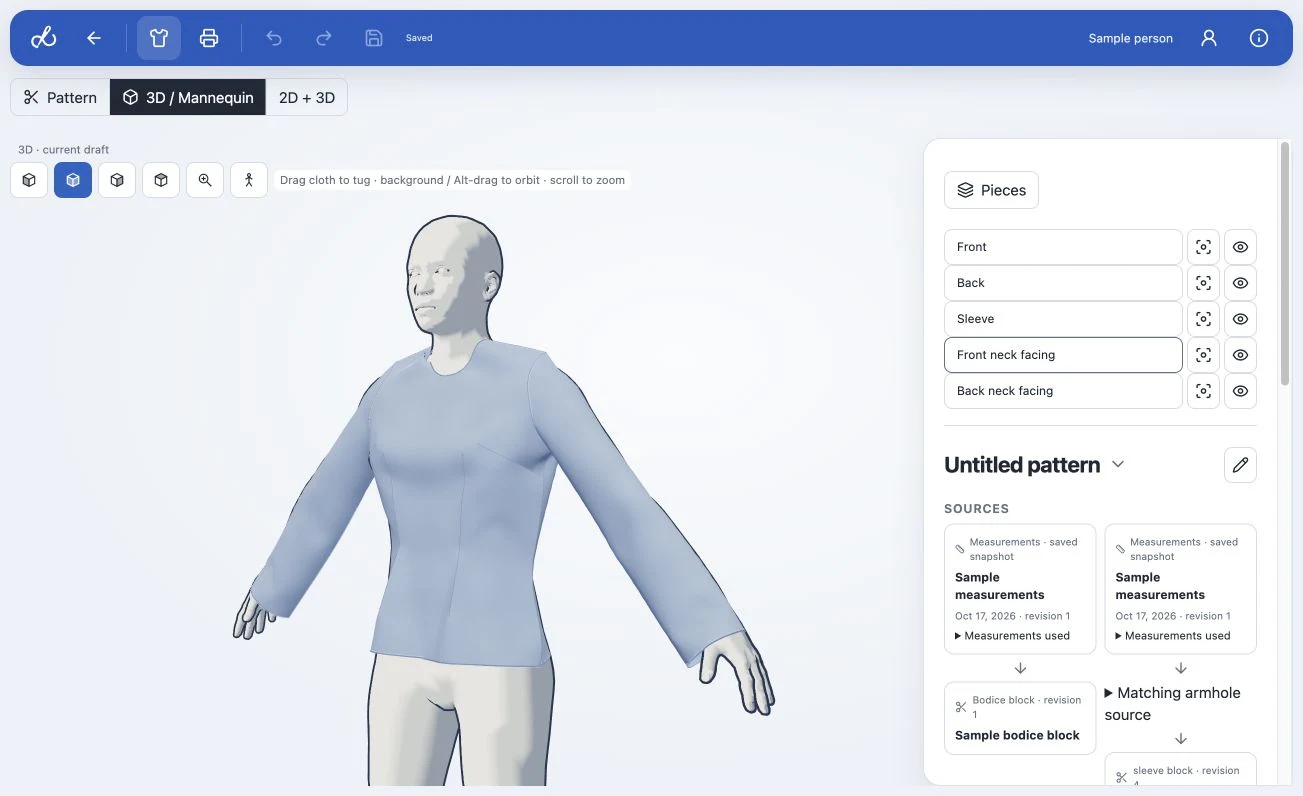Click the app logo in the top bar

[x=44, y=38]
